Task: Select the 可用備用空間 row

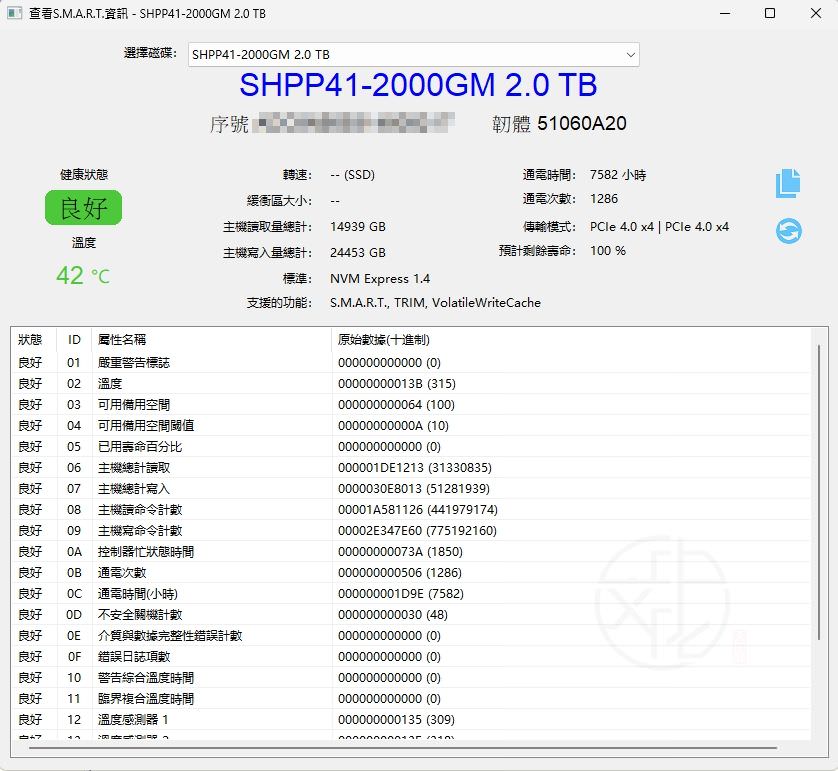Action: click(410, 404)
